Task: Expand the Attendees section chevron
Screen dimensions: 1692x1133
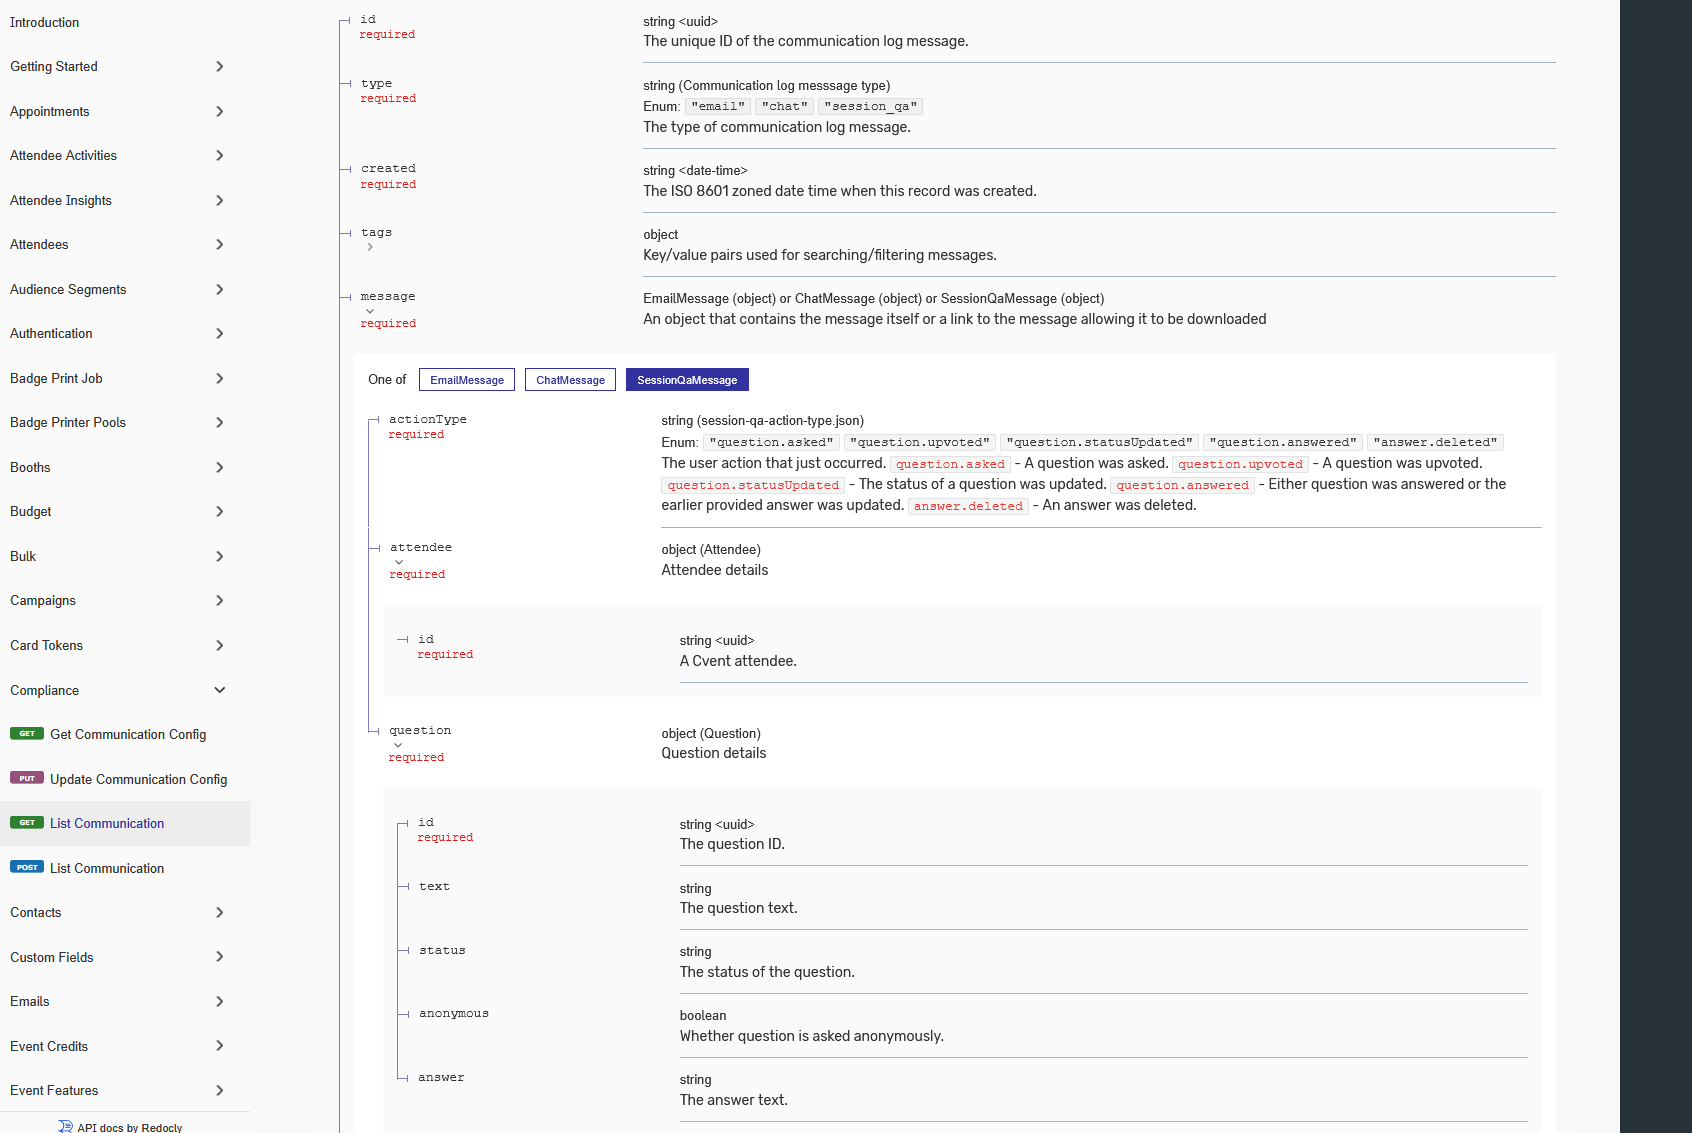Action: pos(220,245)
